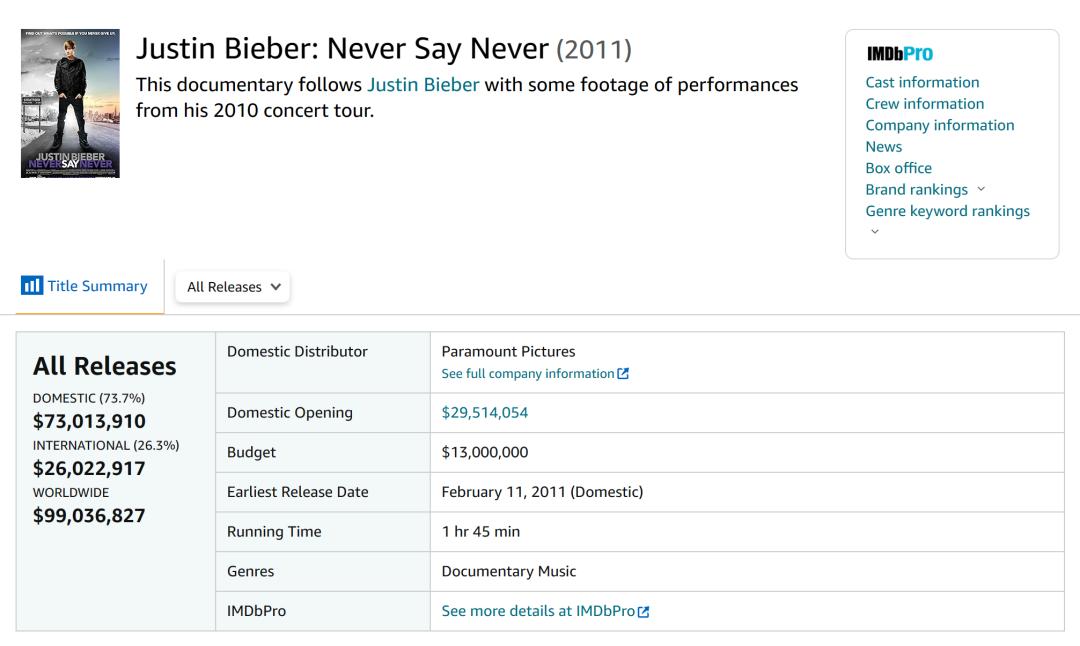1080x646 pixels.
Task: Click See full company information link
Action: pos(528,373)
